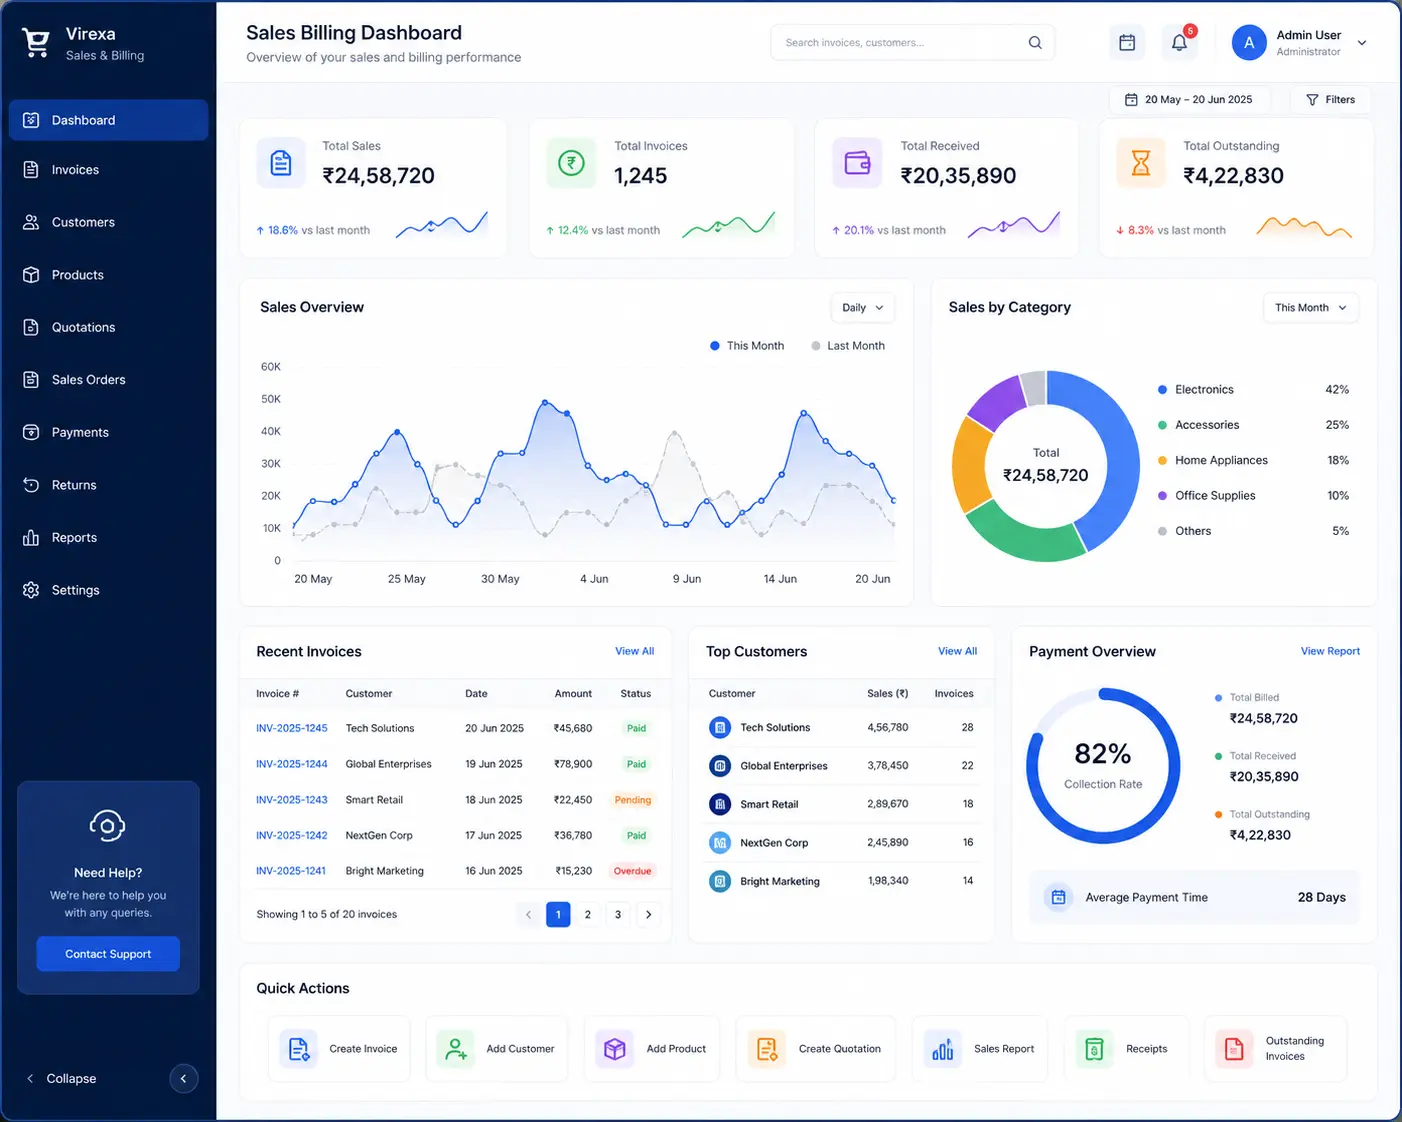Click the search magnifier icon
Image resolution: width=1402 pixels, height=1122 pixels.
[1035, 43]
